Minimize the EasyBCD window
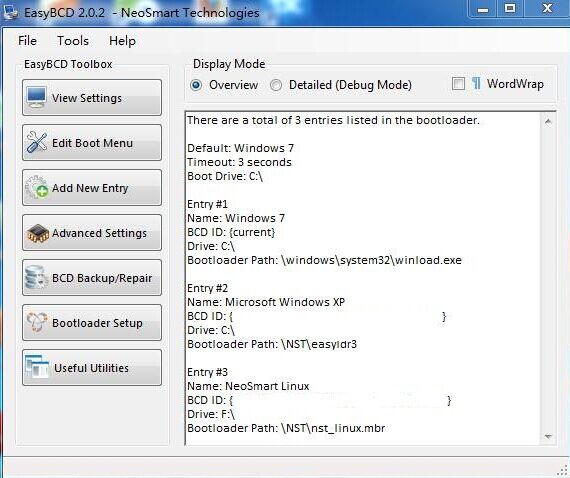570x478 pixels. pos(483,9)
